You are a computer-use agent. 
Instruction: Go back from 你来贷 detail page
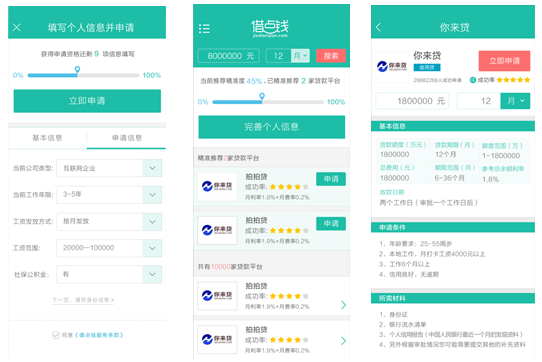point(378,27)
